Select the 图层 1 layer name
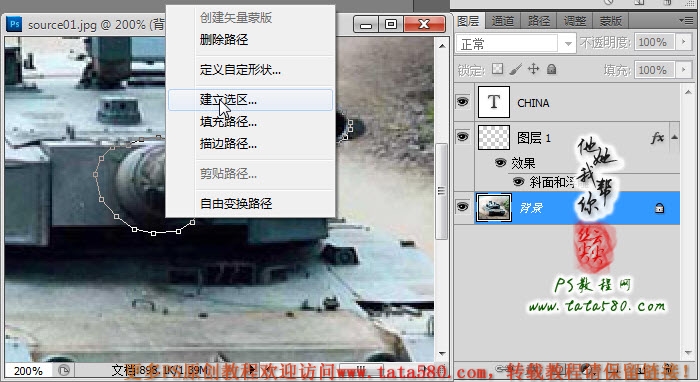 [x=533, y=138]
